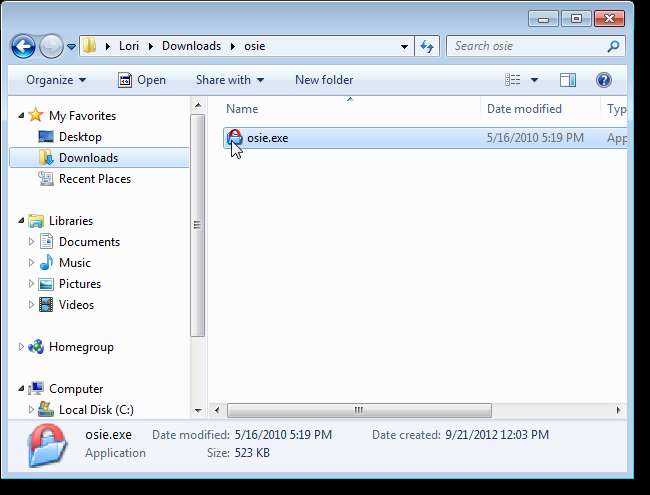Screen dimensions: 650x495
Task: Collapse the Libraries group
Action: pos(21,221)
